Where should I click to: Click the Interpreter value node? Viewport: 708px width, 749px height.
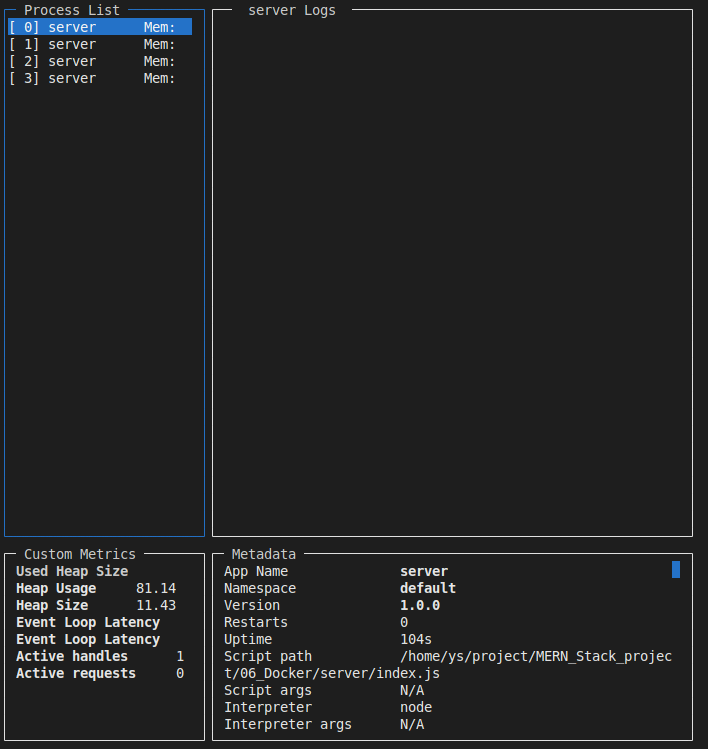point(416,707)
